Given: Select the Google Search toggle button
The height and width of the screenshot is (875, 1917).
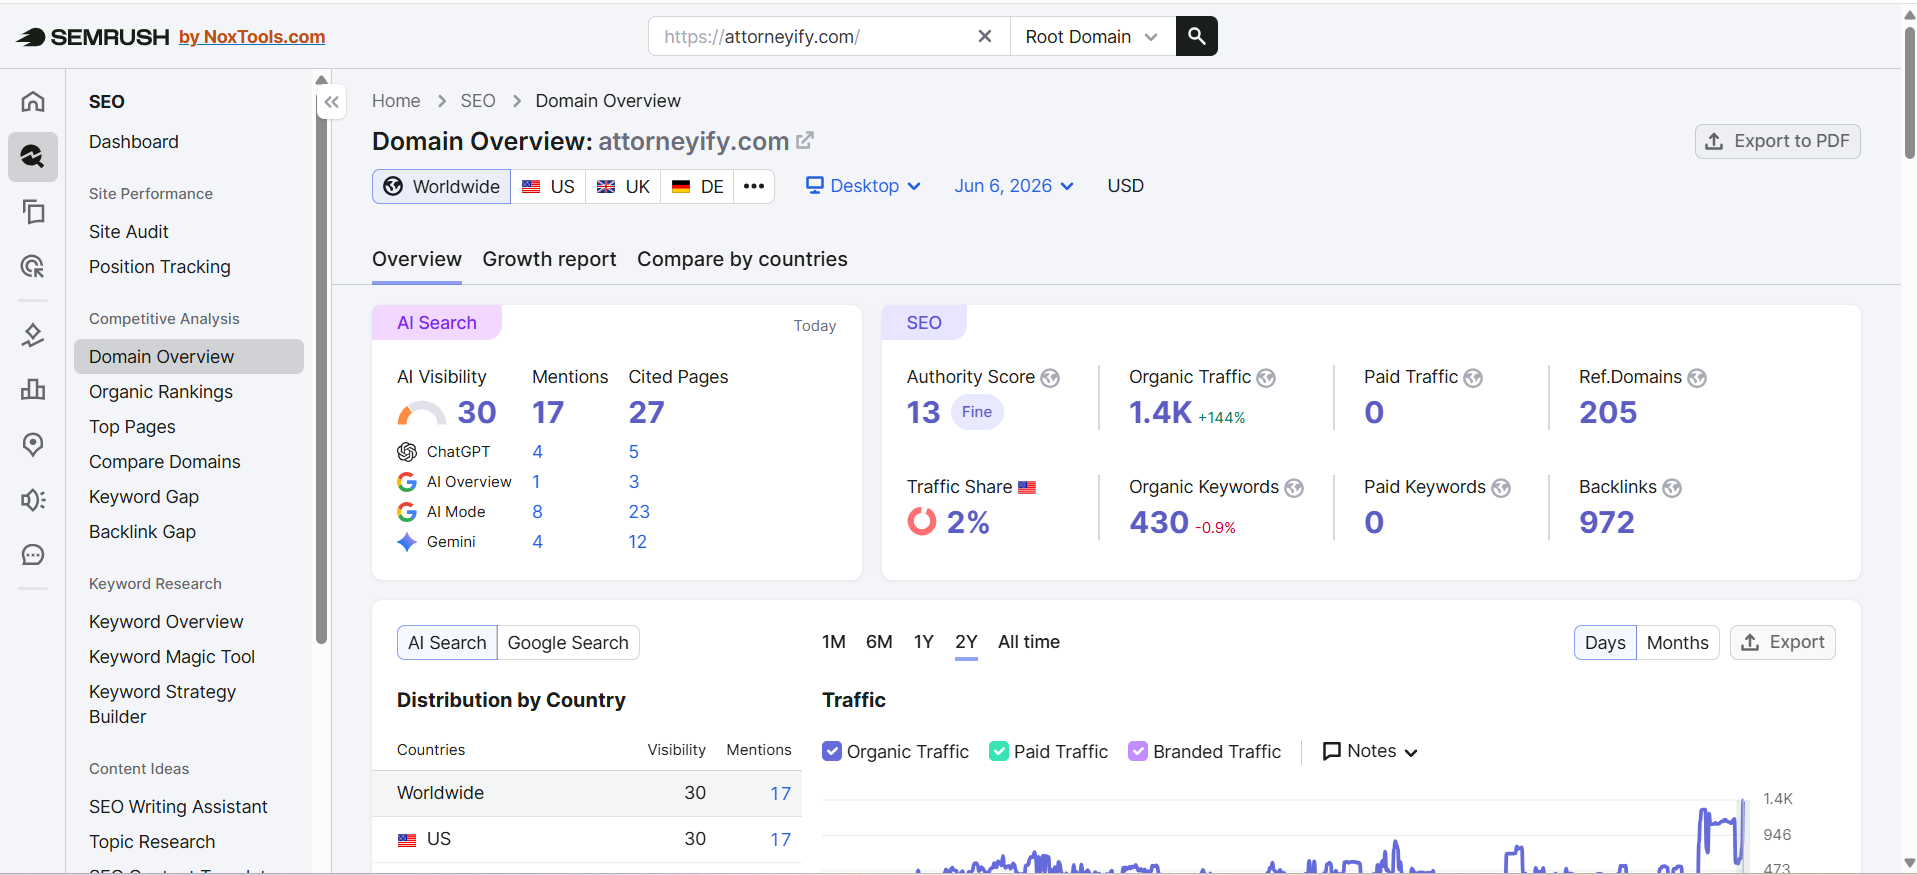Looking at the screenshot, I should coord(568,642).
